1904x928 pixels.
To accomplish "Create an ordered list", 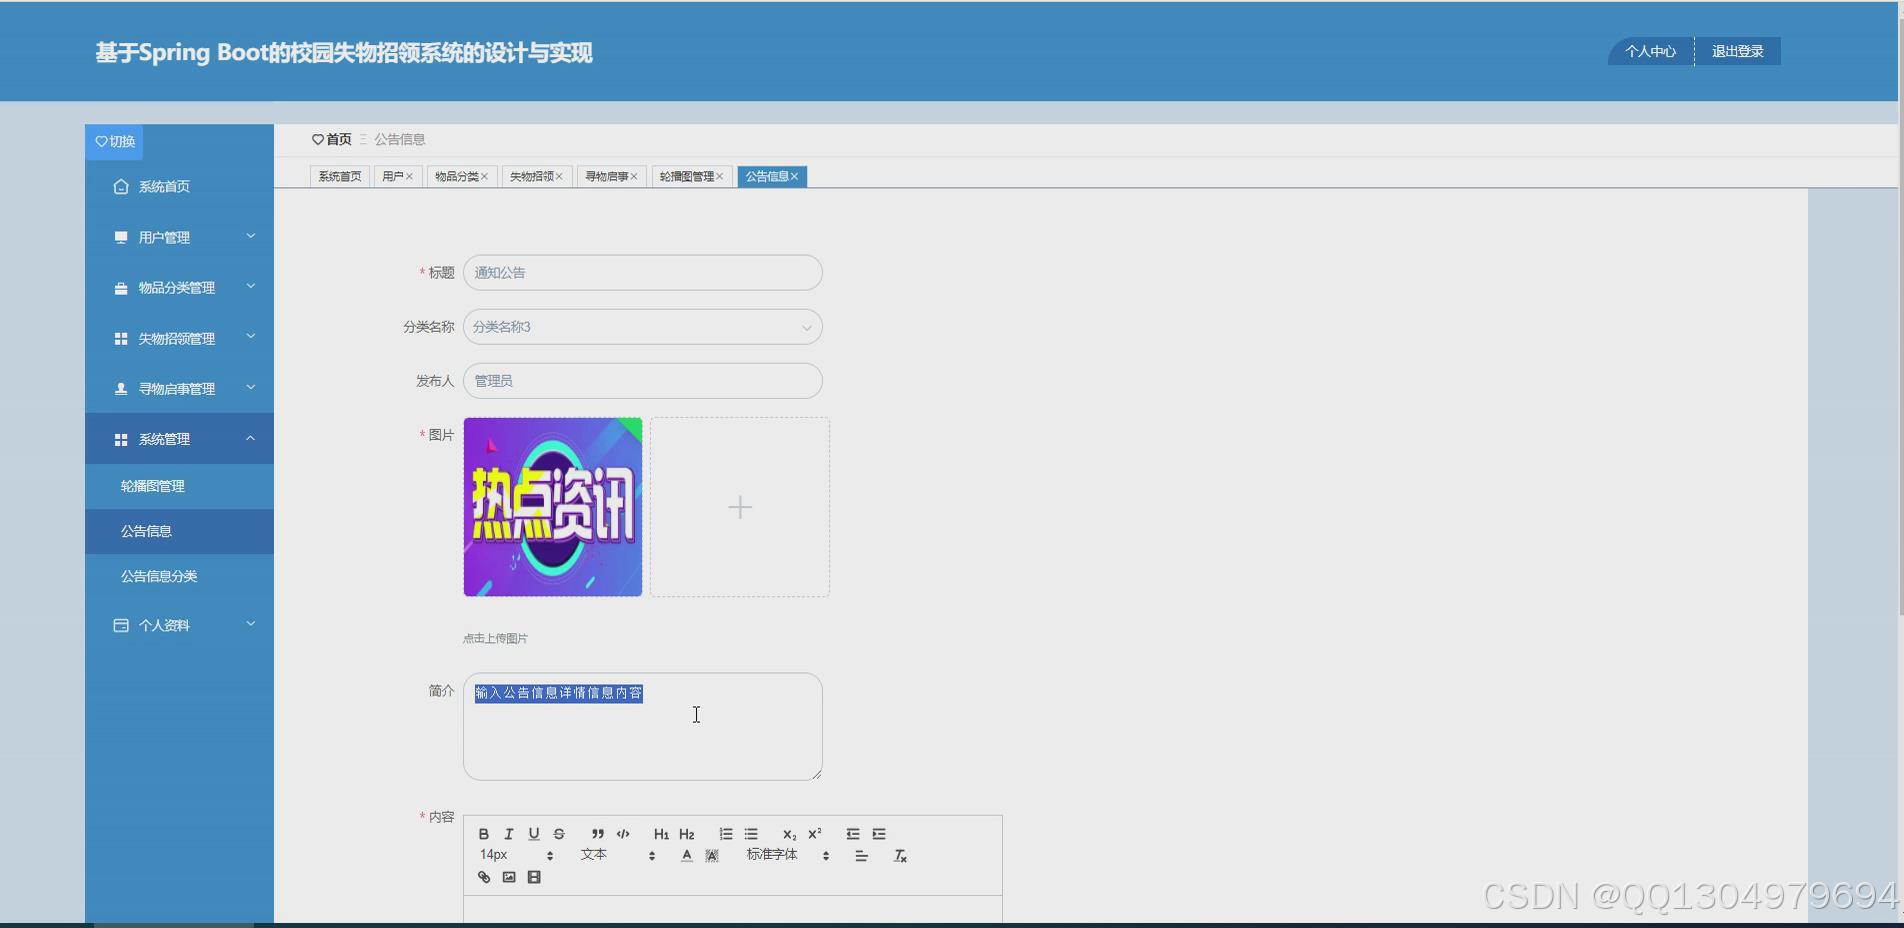I will click(x=725, y=834).
